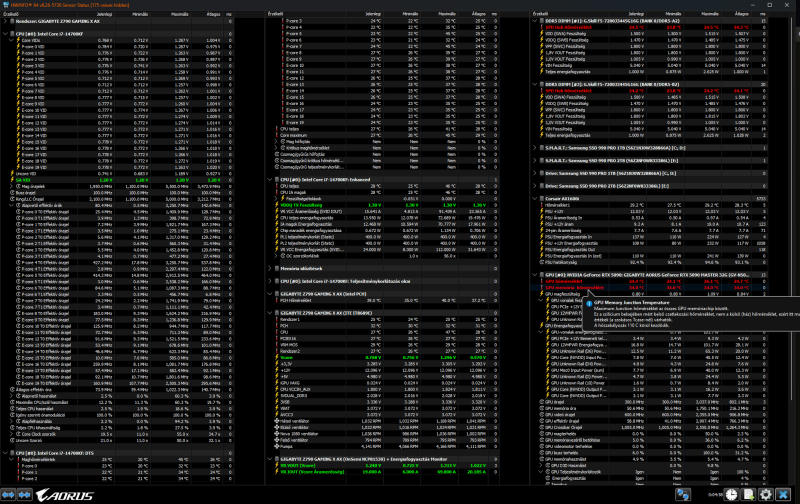Click the lightning icon next to Vcore row
Image resolution: width=800 pixels, height=504 pixels.
(277, 358)
